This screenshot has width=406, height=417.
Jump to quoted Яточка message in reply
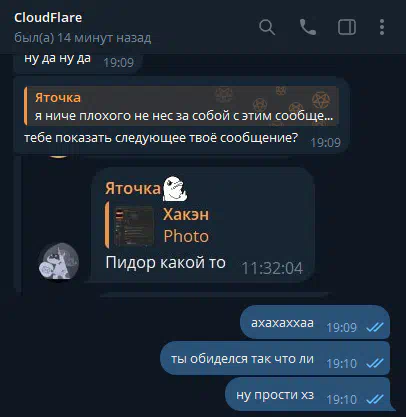(x=181, y=106)
